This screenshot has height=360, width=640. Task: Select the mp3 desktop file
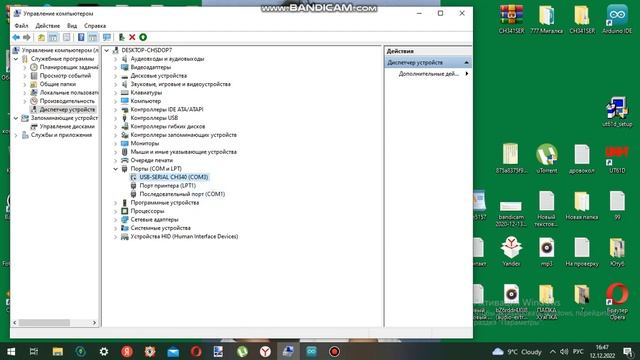[547, 252]
